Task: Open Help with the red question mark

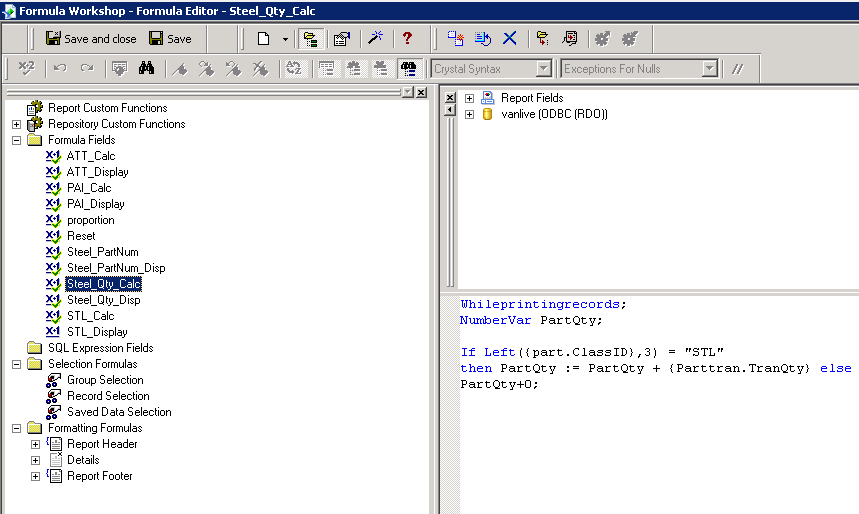Action: [x=407, y=39]
